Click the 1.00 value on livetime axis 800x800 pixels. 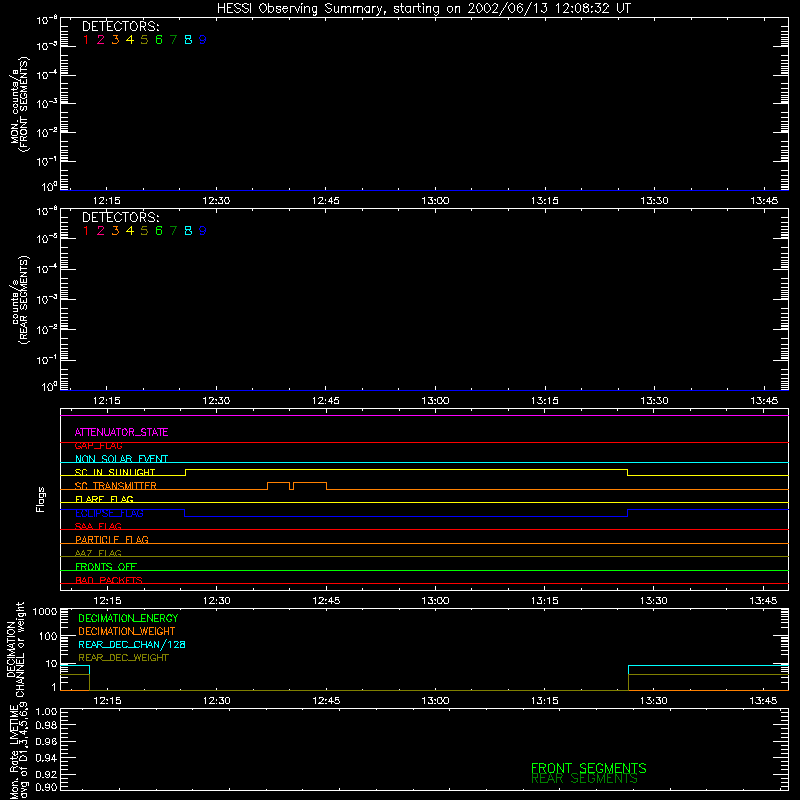pos(46,712)
